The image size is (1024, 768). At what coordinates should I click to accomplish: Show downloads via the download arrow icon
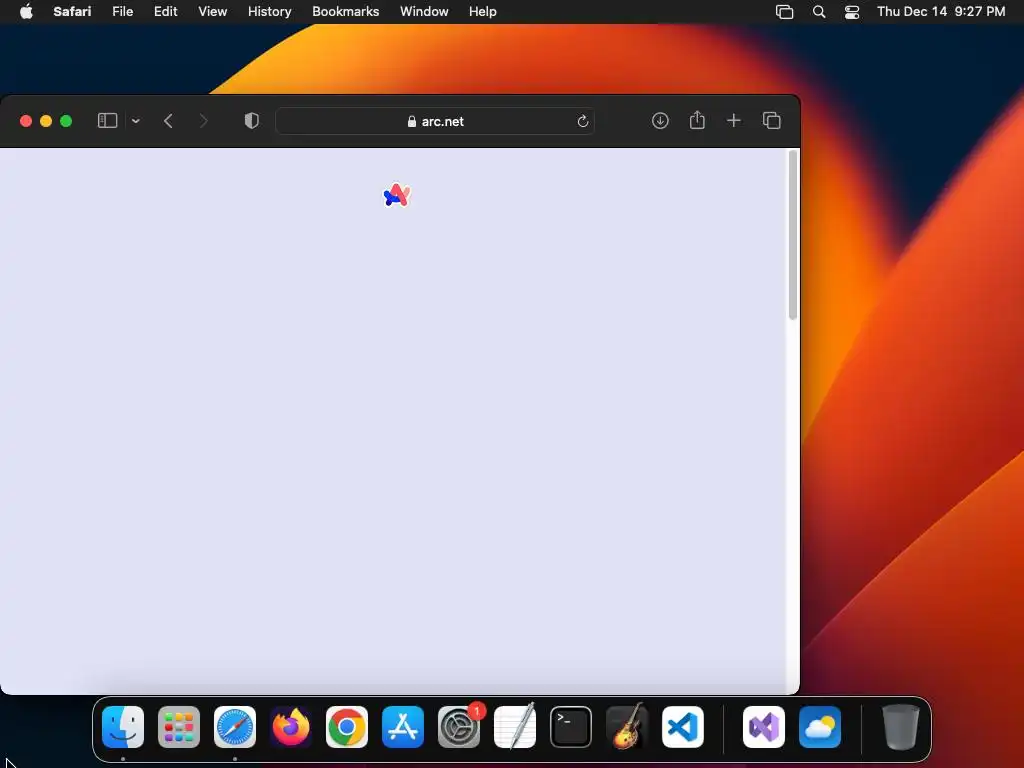[x=660, y=121]
